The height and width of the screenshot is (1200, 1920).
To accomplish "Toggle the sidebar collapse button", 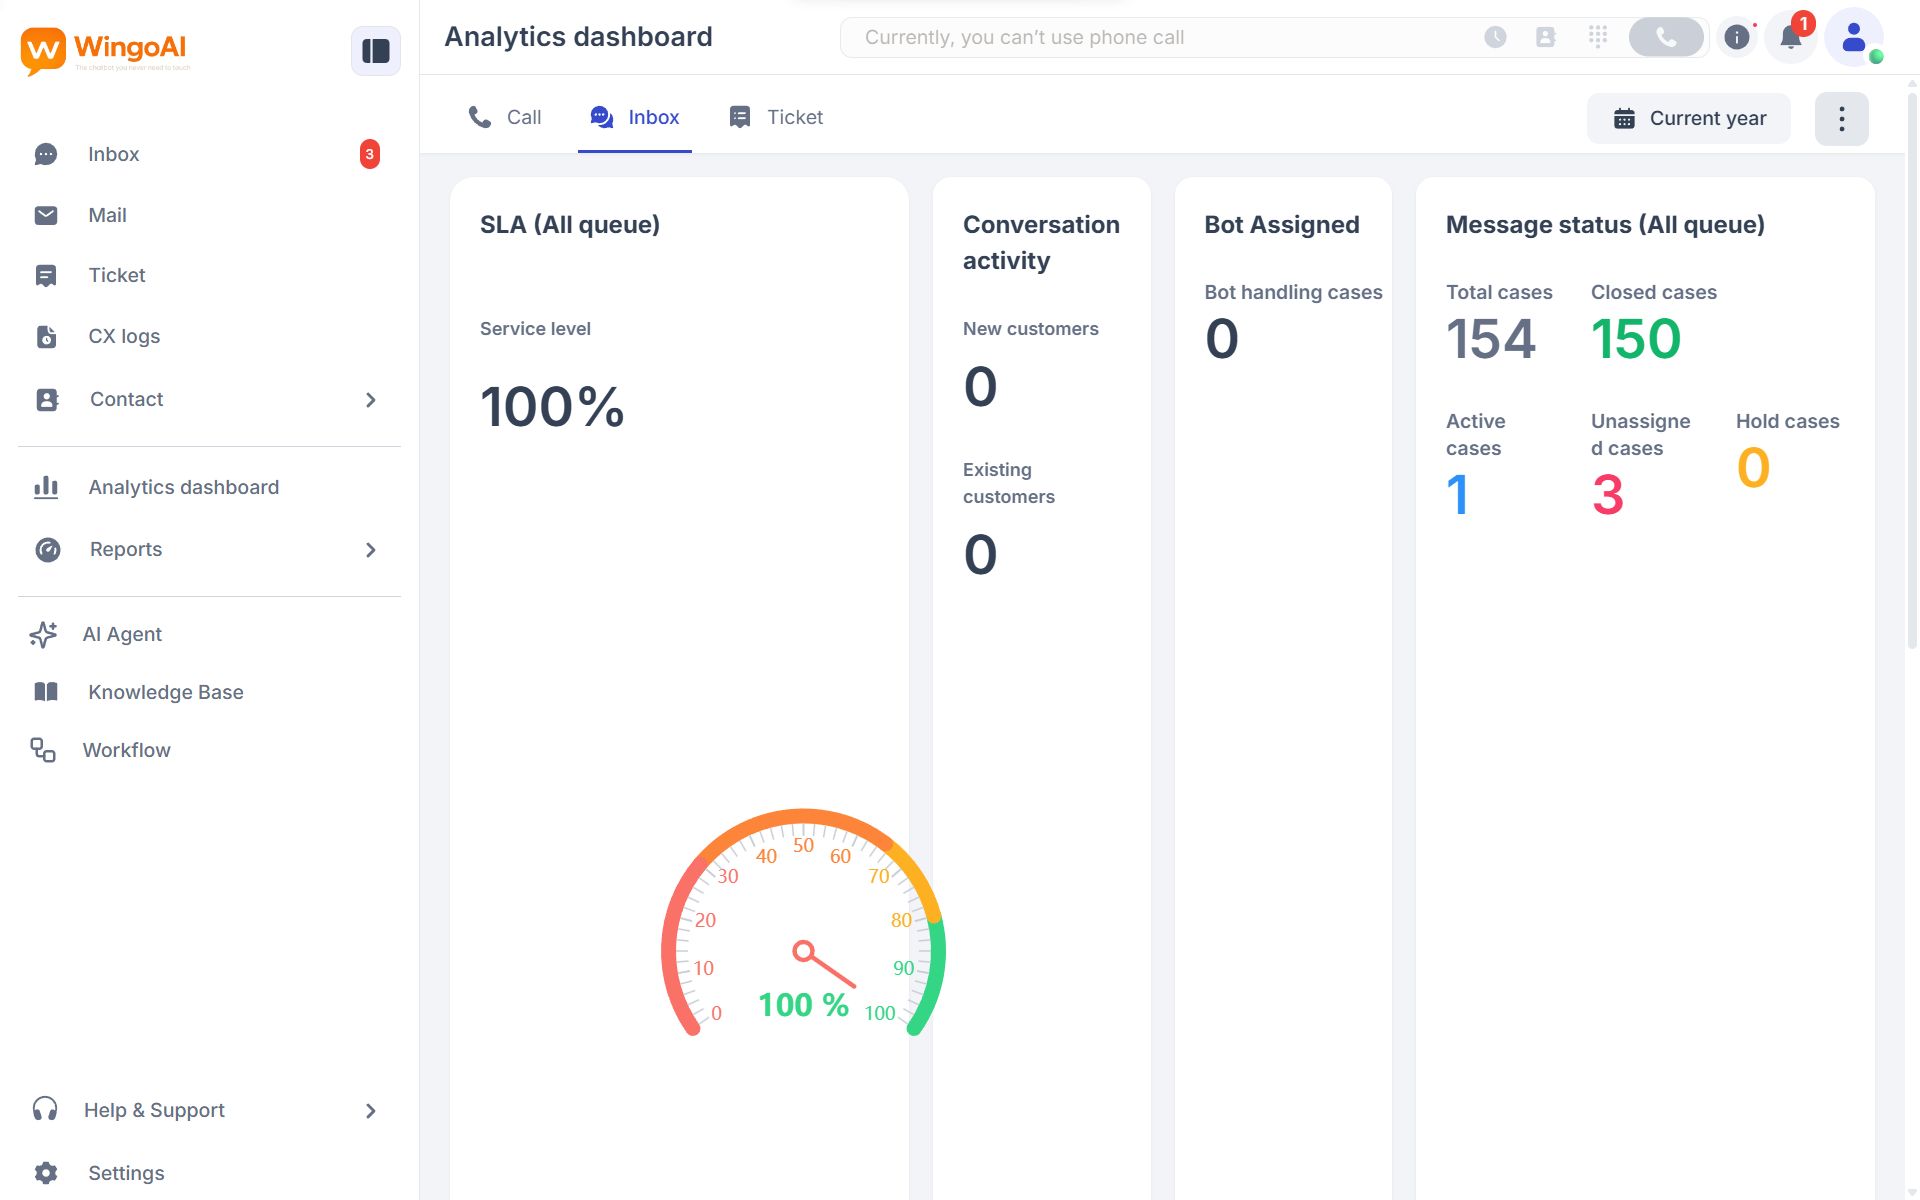I will pos(375,51).
